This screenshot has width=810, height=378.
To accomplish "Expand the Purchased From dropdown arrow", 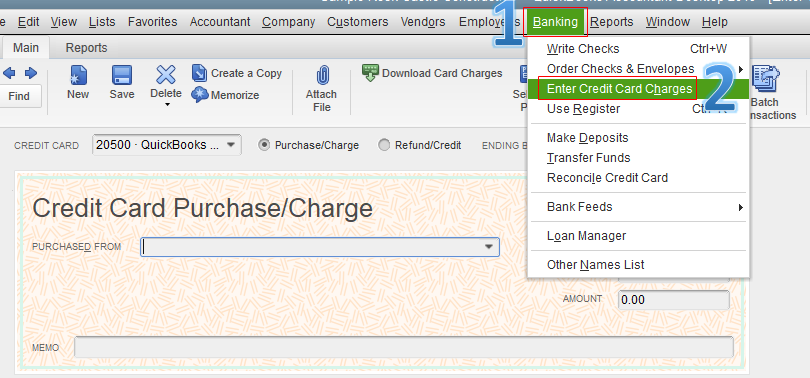I will [x=489, y=247].
